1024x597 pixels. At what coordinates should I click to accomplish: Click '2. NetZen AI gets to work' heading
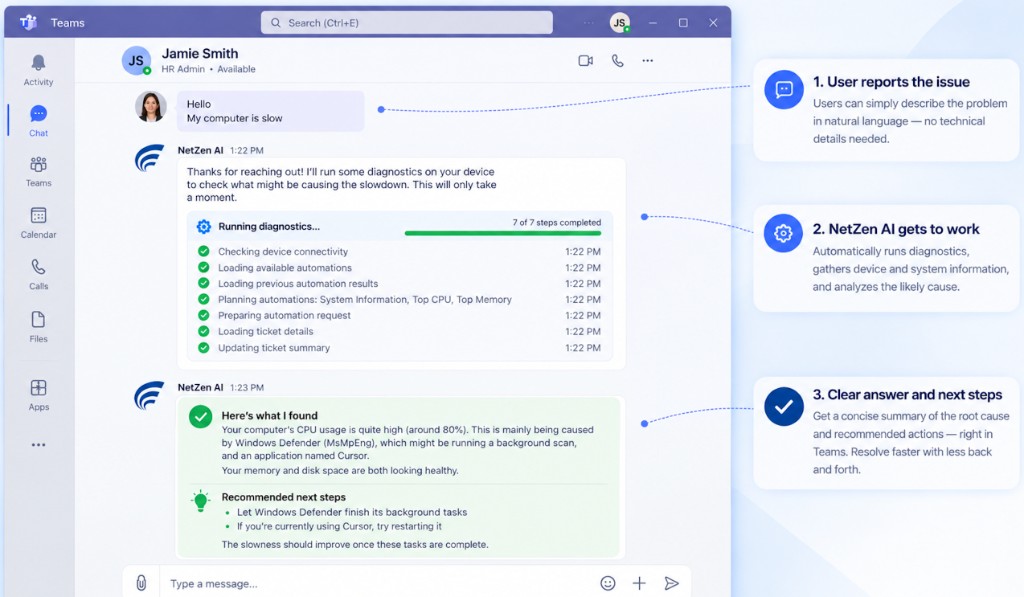point(896,229)
